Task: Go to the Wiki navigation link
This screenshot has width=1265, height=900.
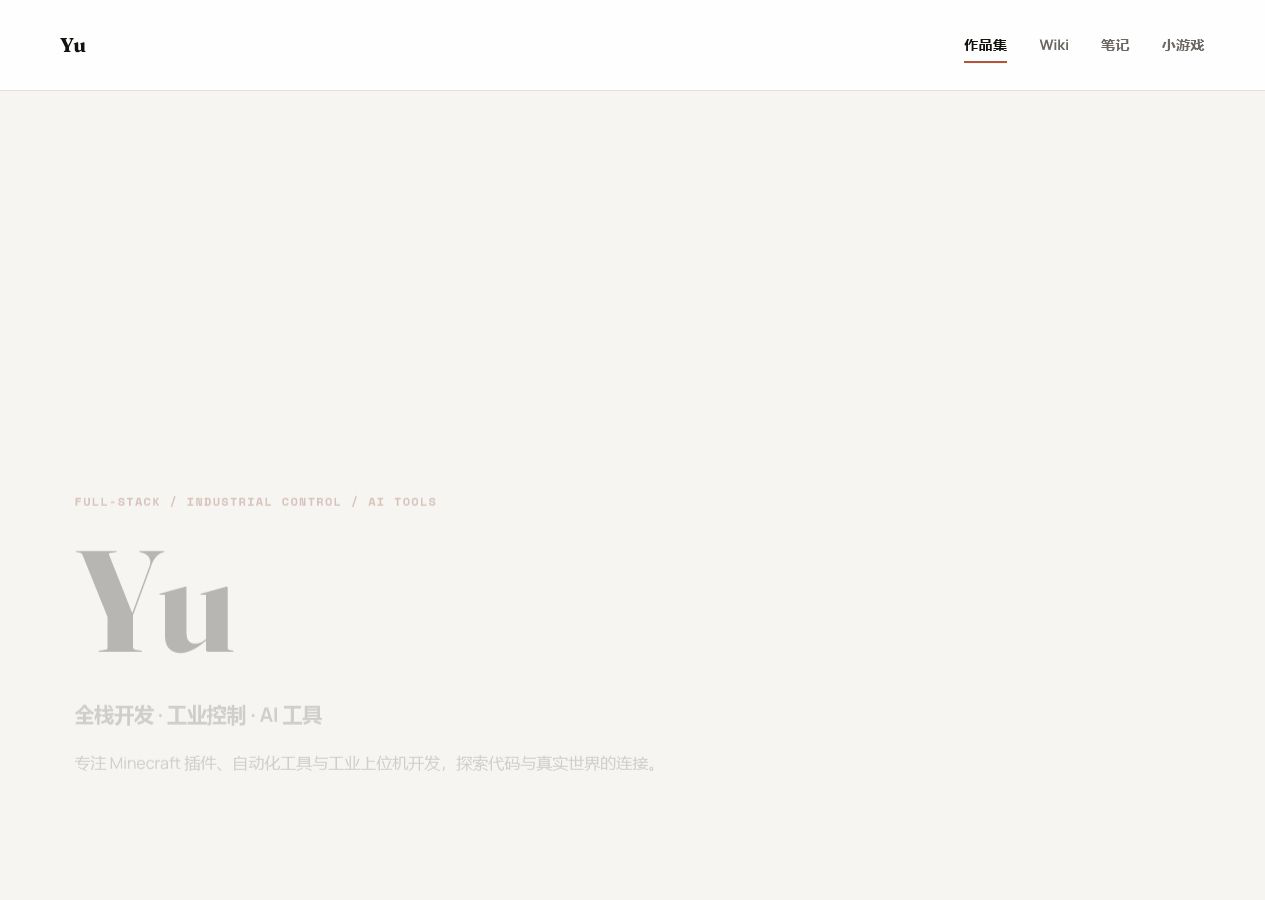Action: click(1054, 45)
